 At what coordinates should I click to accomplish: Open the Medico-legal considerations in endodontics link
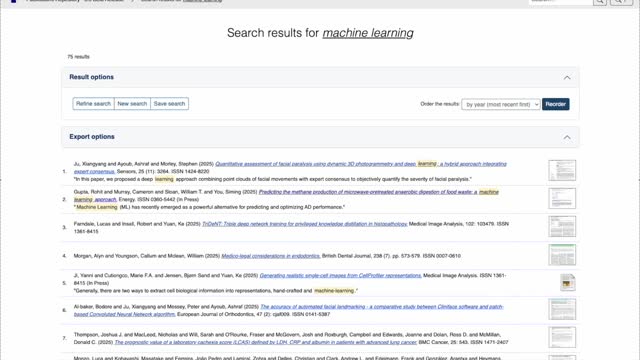click(271, 256)
